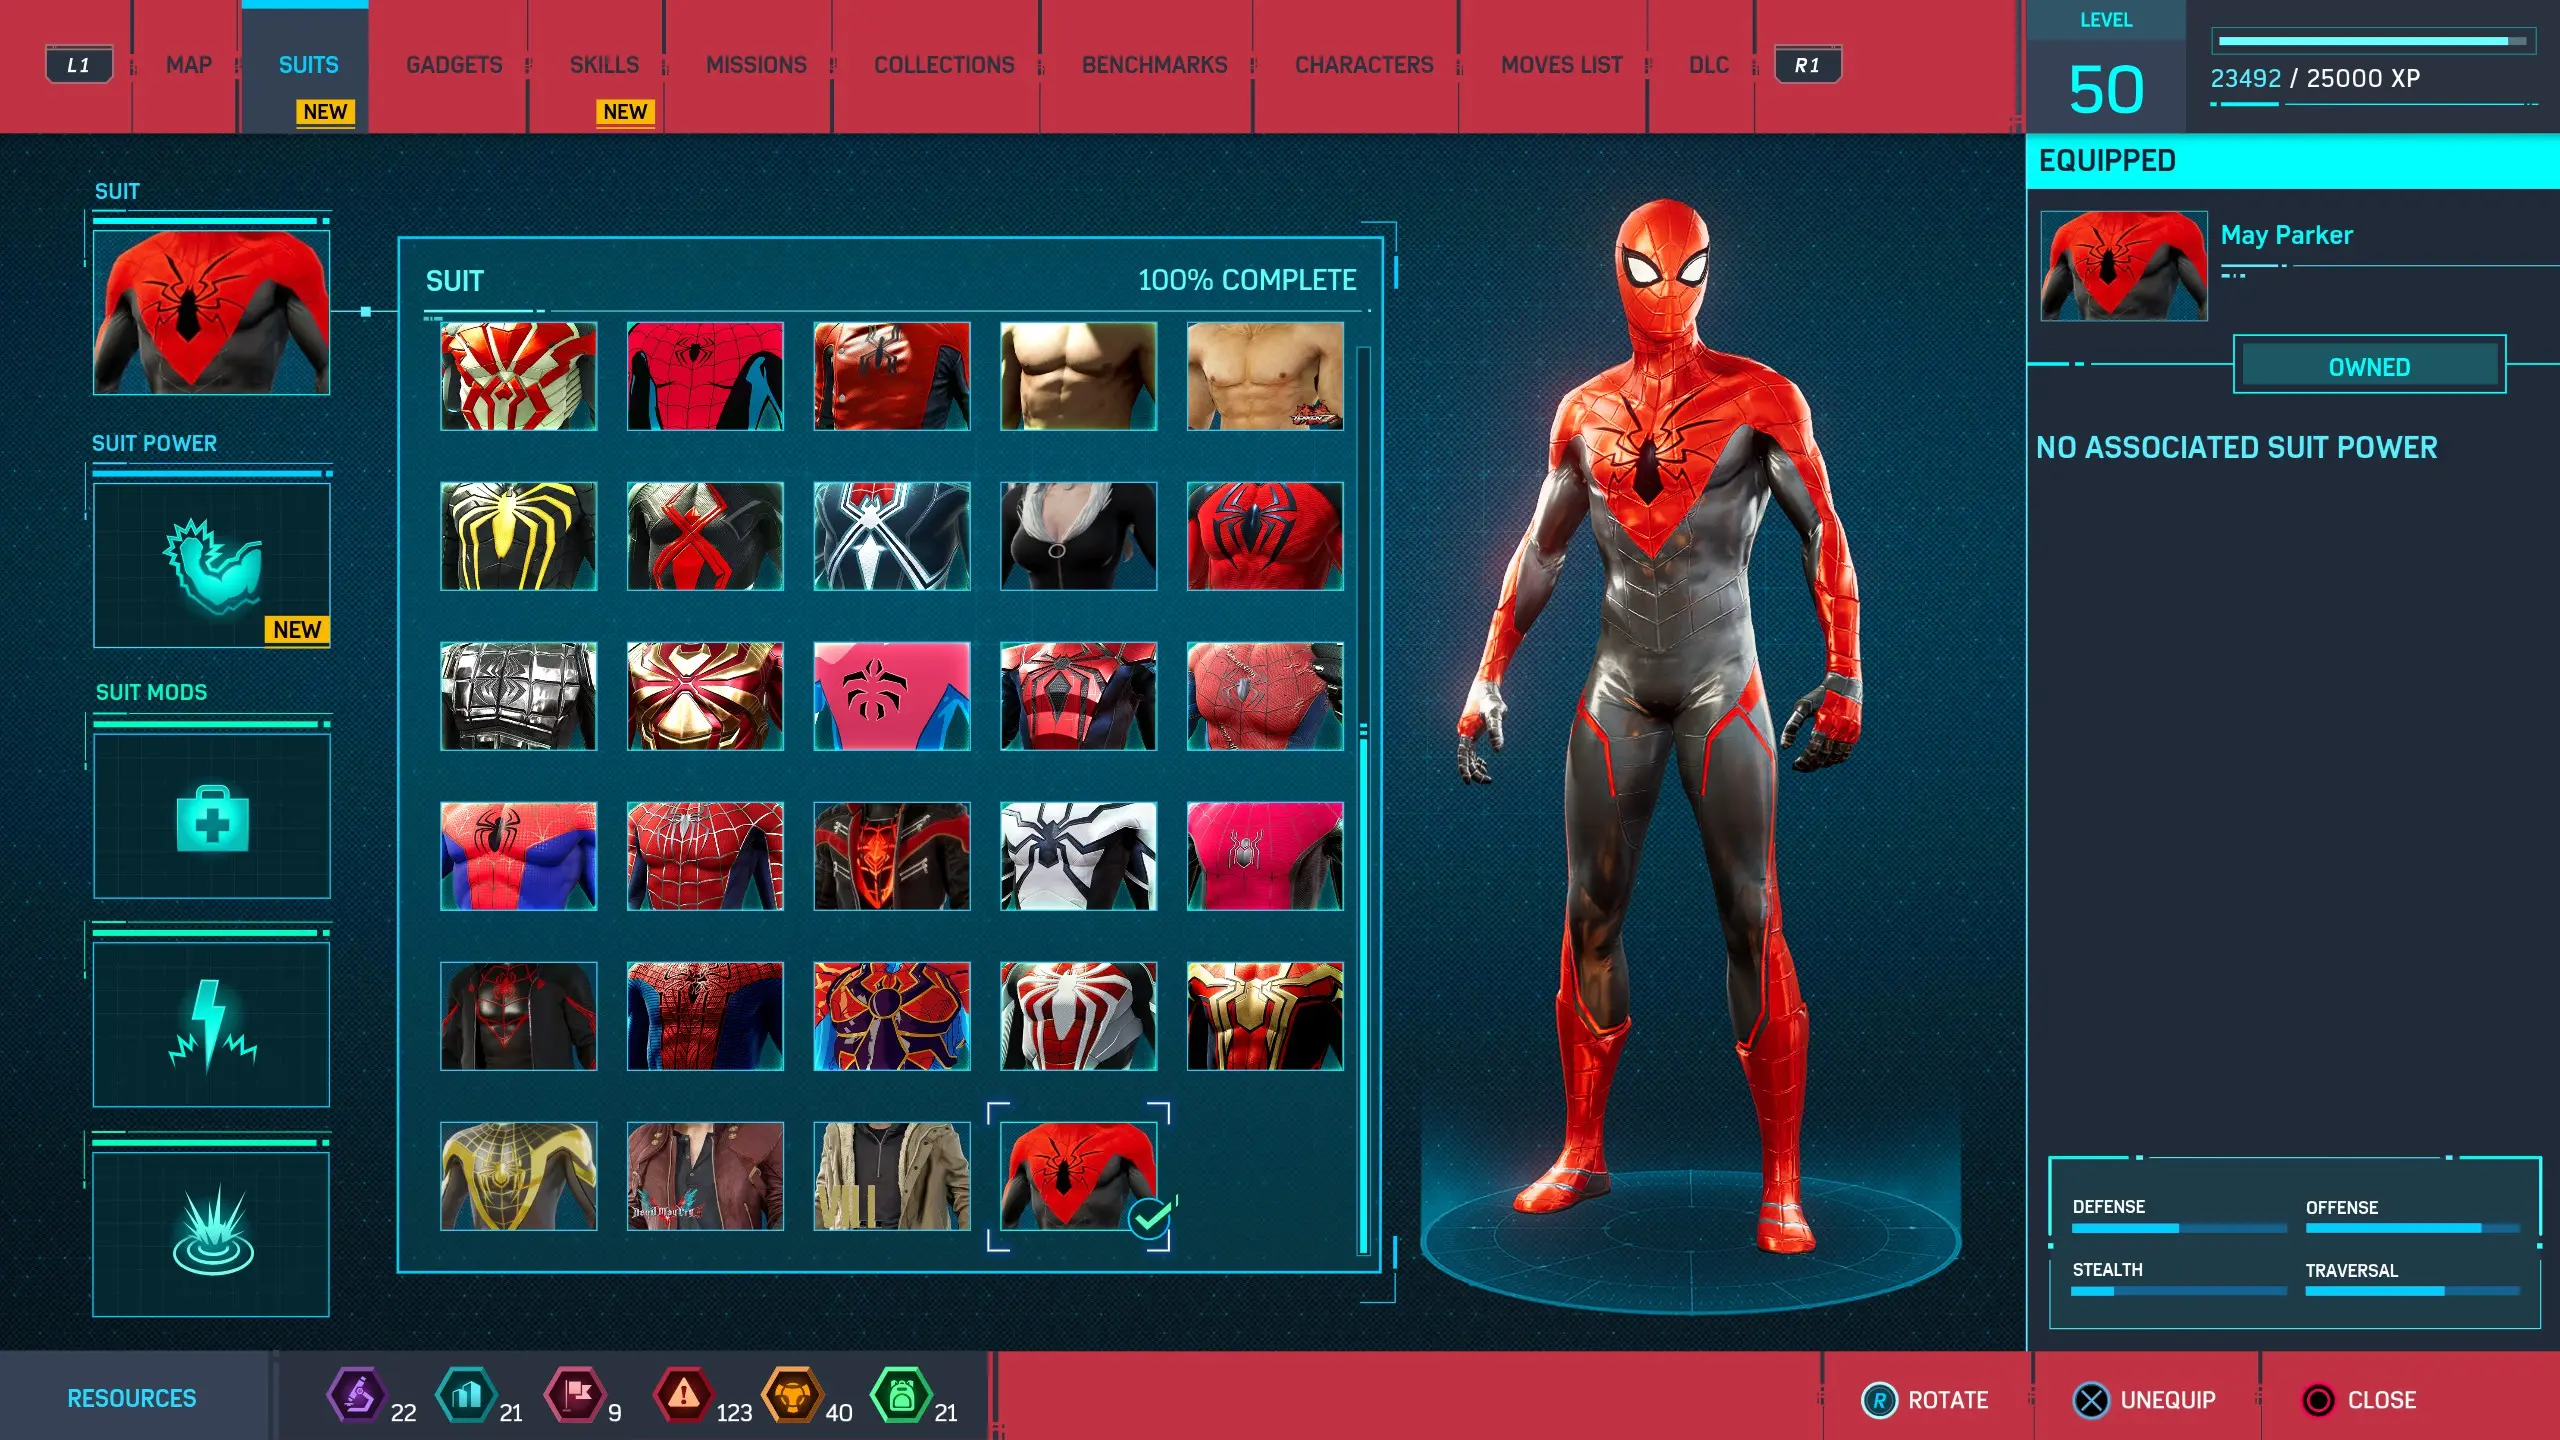2560x1440 pixels.
Task: Click the UNEQUIP button
Action: (x=2144, y=1400)
